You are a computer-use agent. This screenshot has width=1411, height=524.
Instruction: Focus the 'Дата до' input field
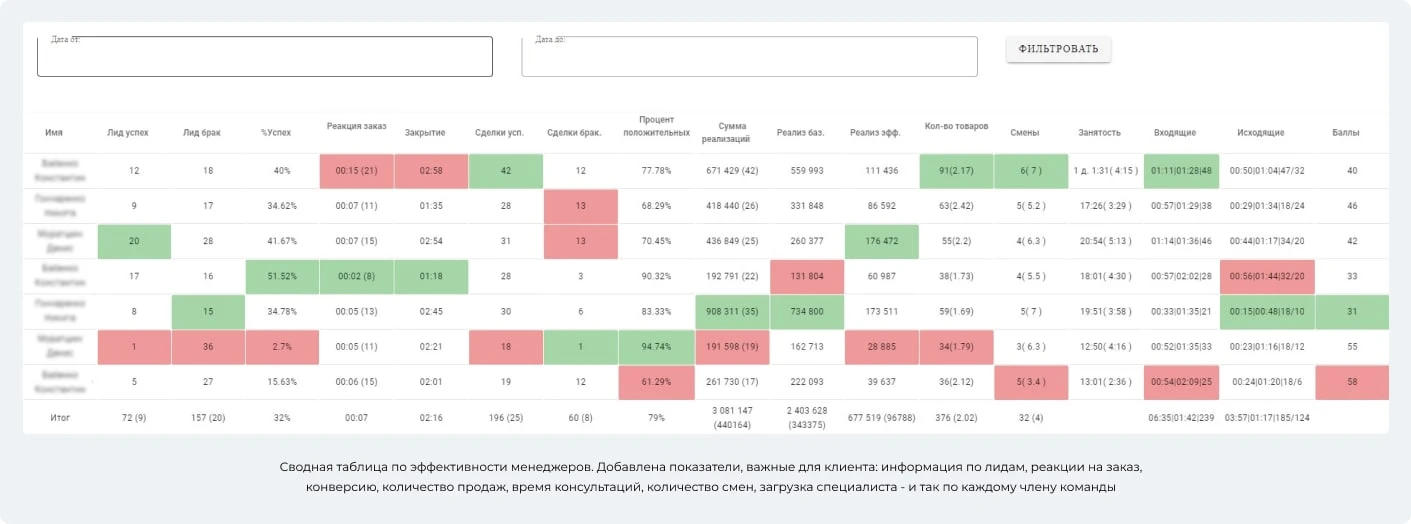[749, 56]
